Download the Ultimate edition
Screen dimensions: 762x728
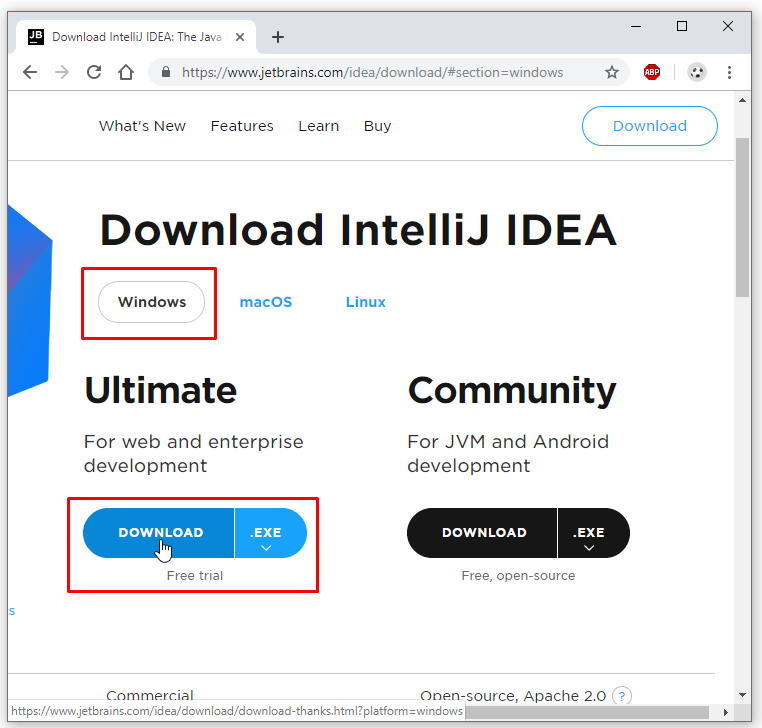[x=159, y=533]
